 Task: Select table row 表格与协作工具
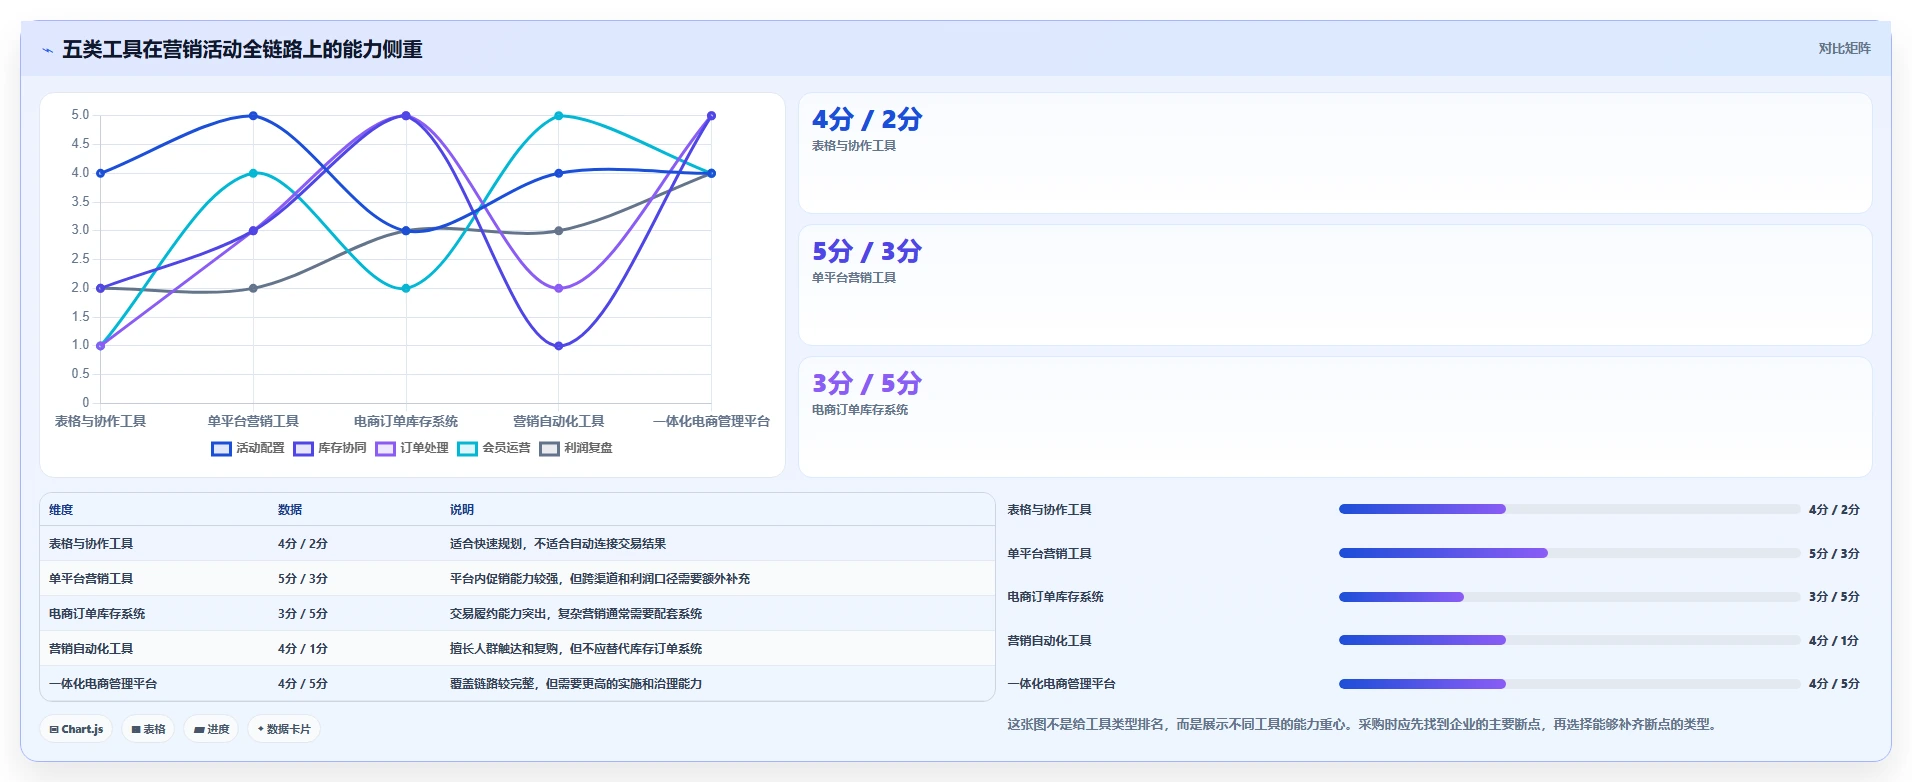[517, 543]
